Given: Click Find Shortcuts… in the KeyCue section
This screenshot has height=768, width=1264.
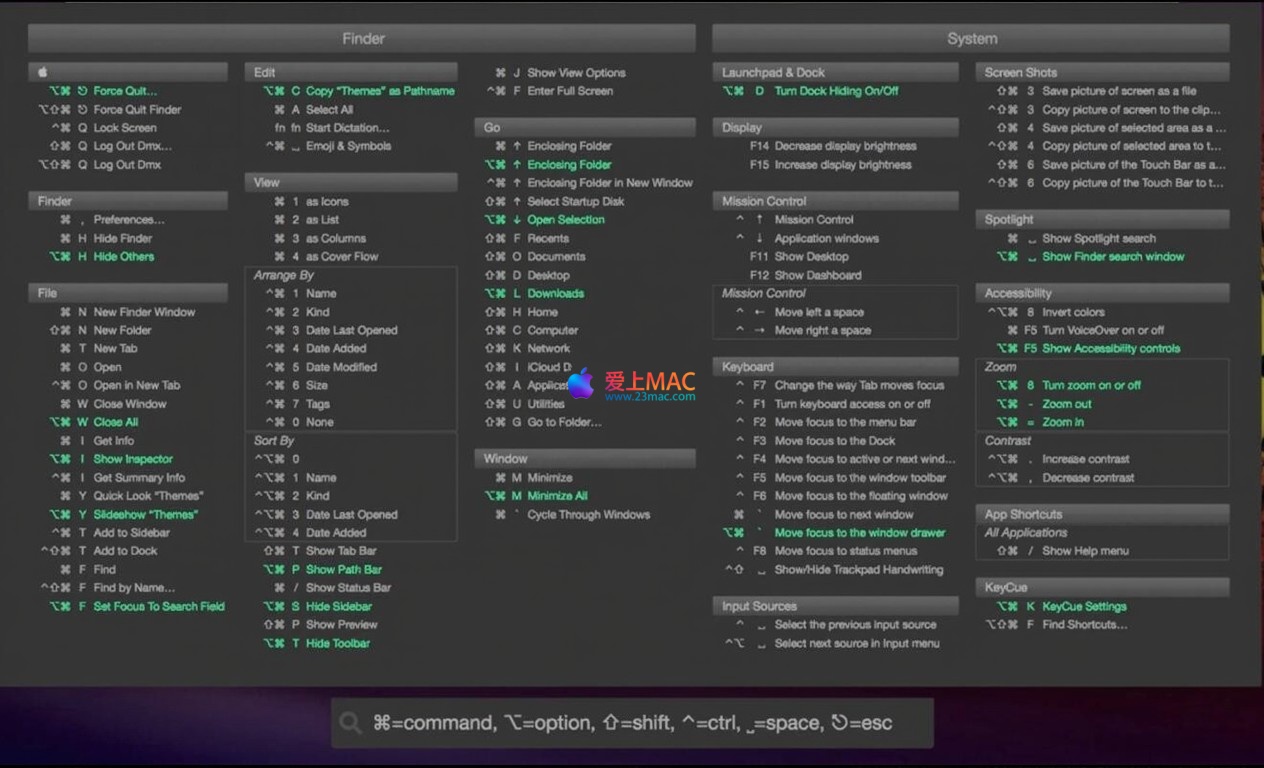Looking at the screenshot, I should (1084, 625).
